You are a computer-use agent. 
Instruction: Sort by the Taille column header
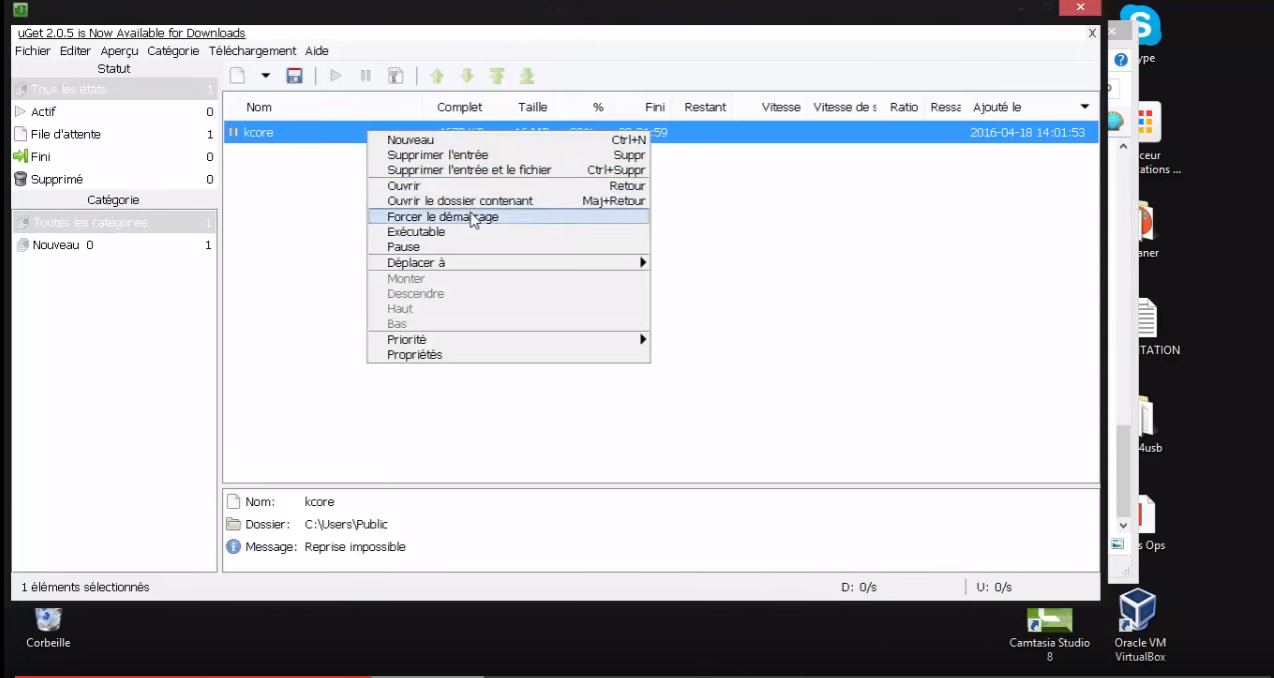[x=533, y=107]
